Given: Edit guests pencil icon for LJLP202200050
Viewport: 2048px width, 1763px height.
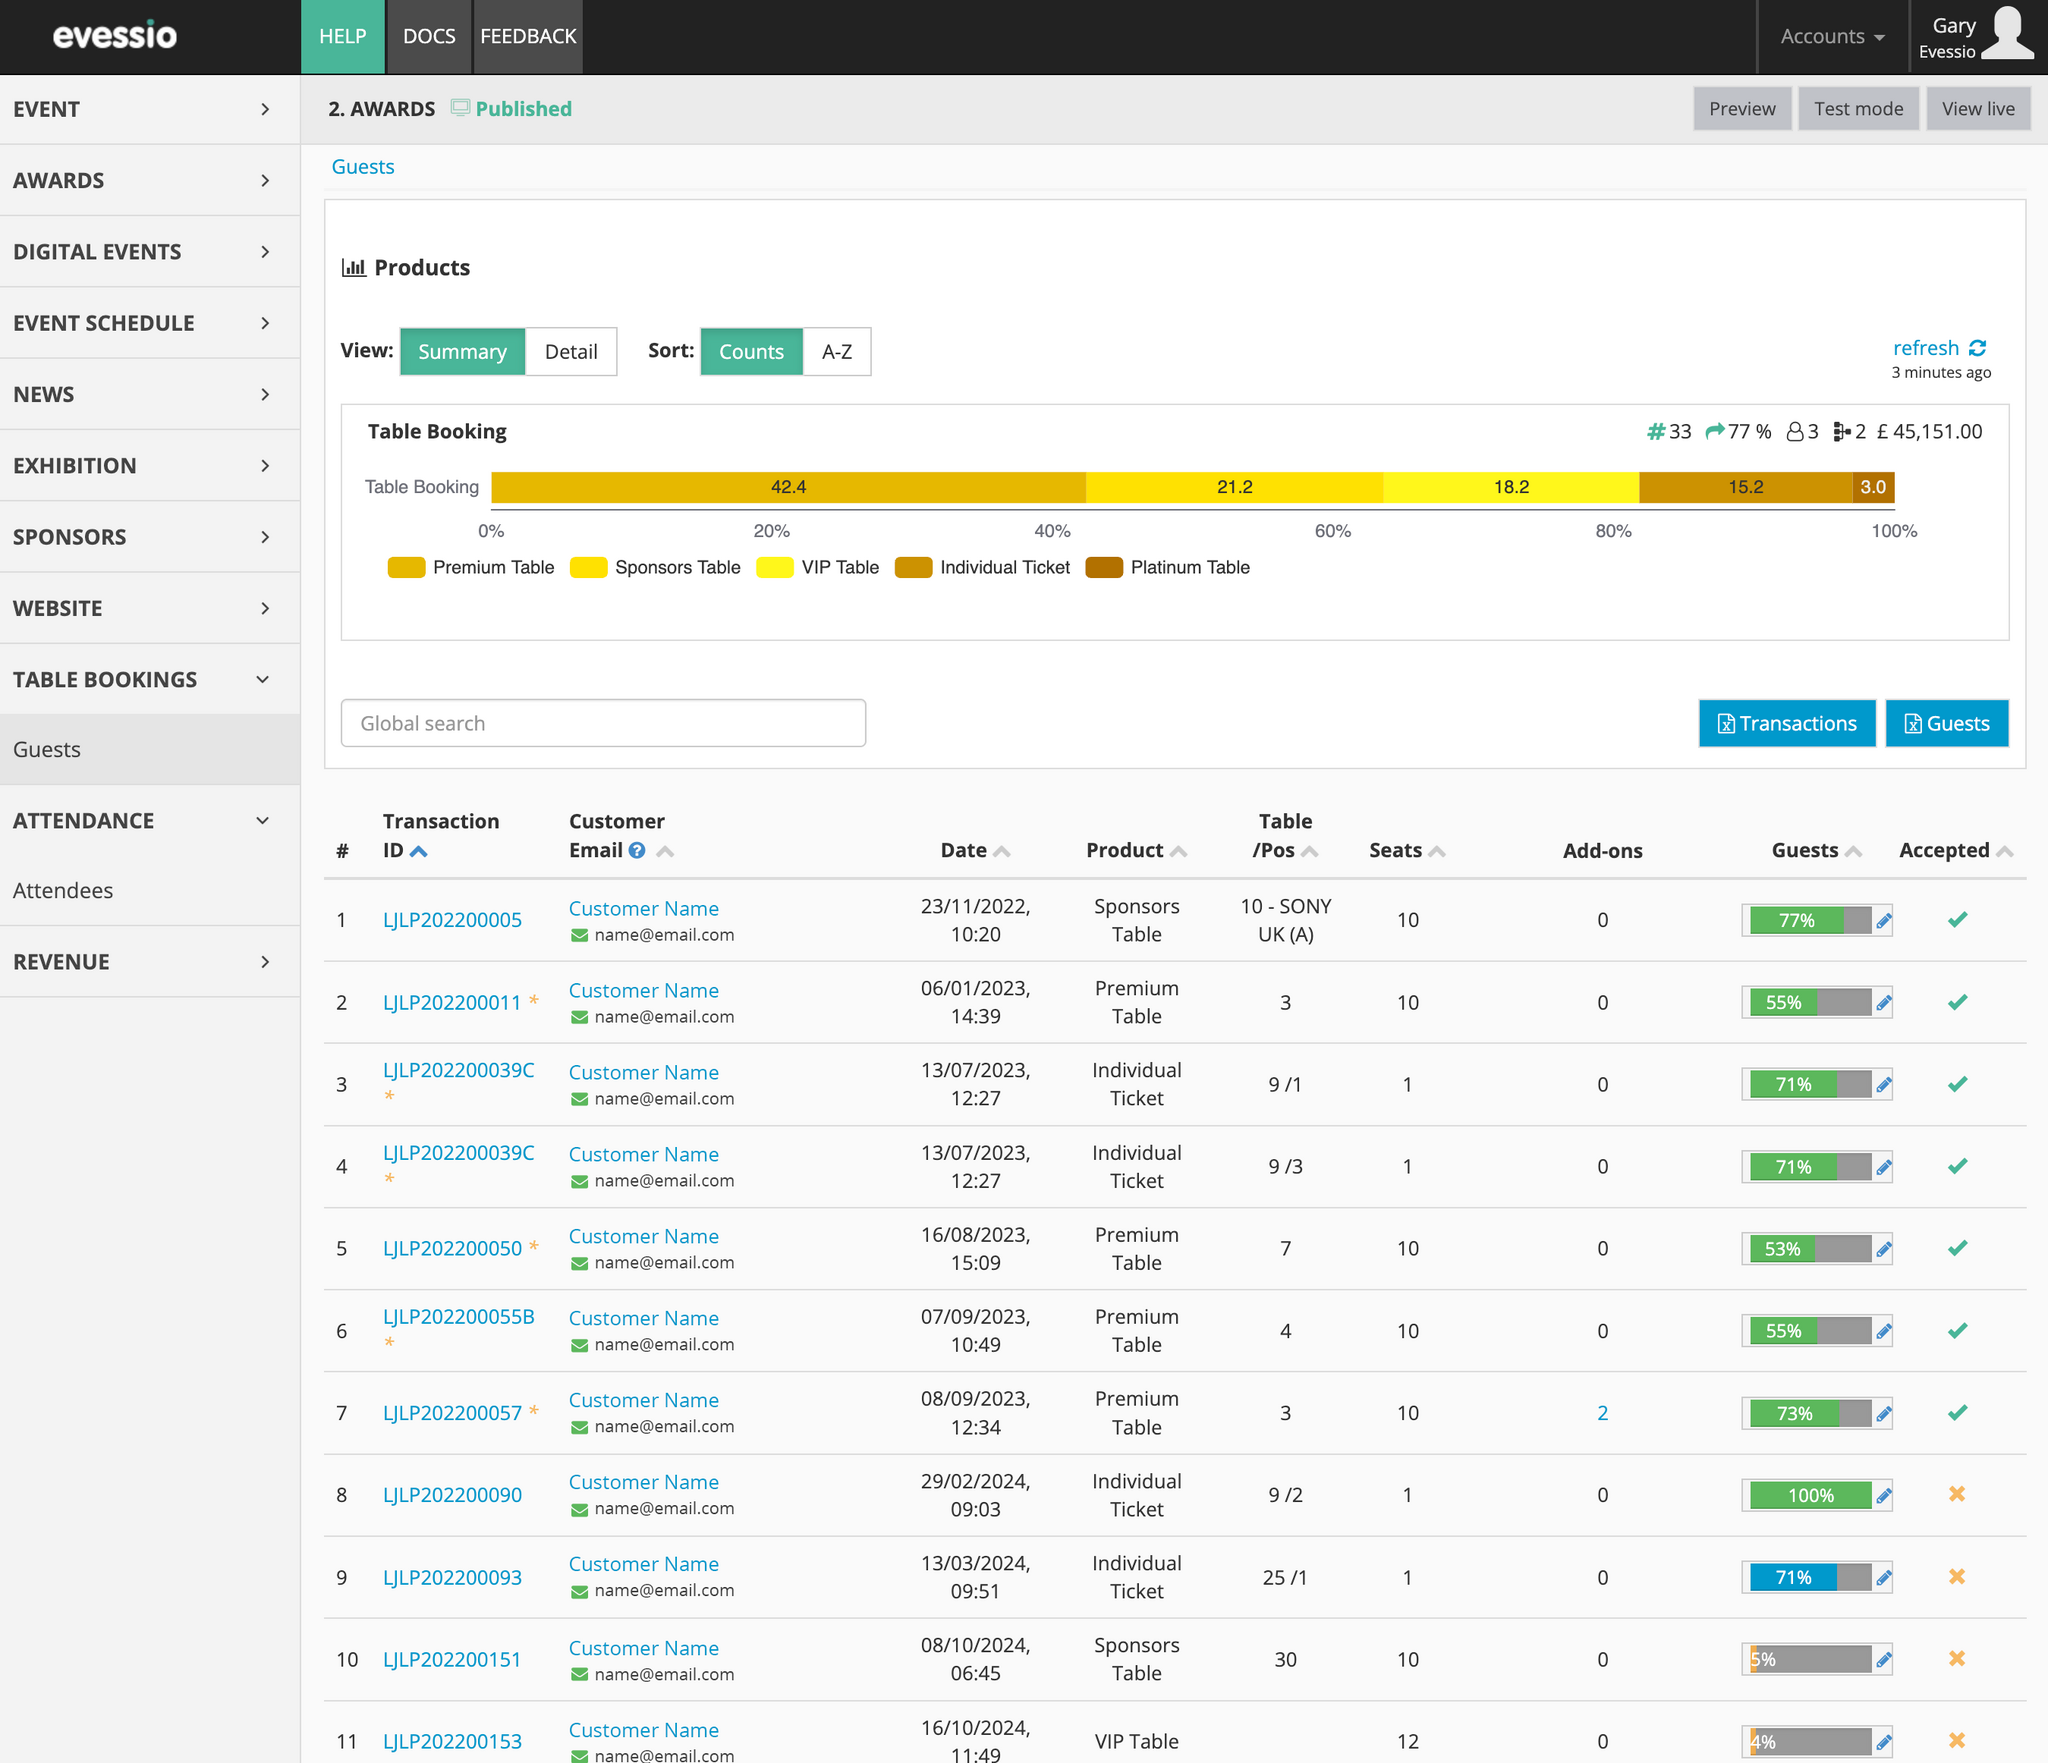Looking at the screenshot, I should [x=1883, y=1249].
